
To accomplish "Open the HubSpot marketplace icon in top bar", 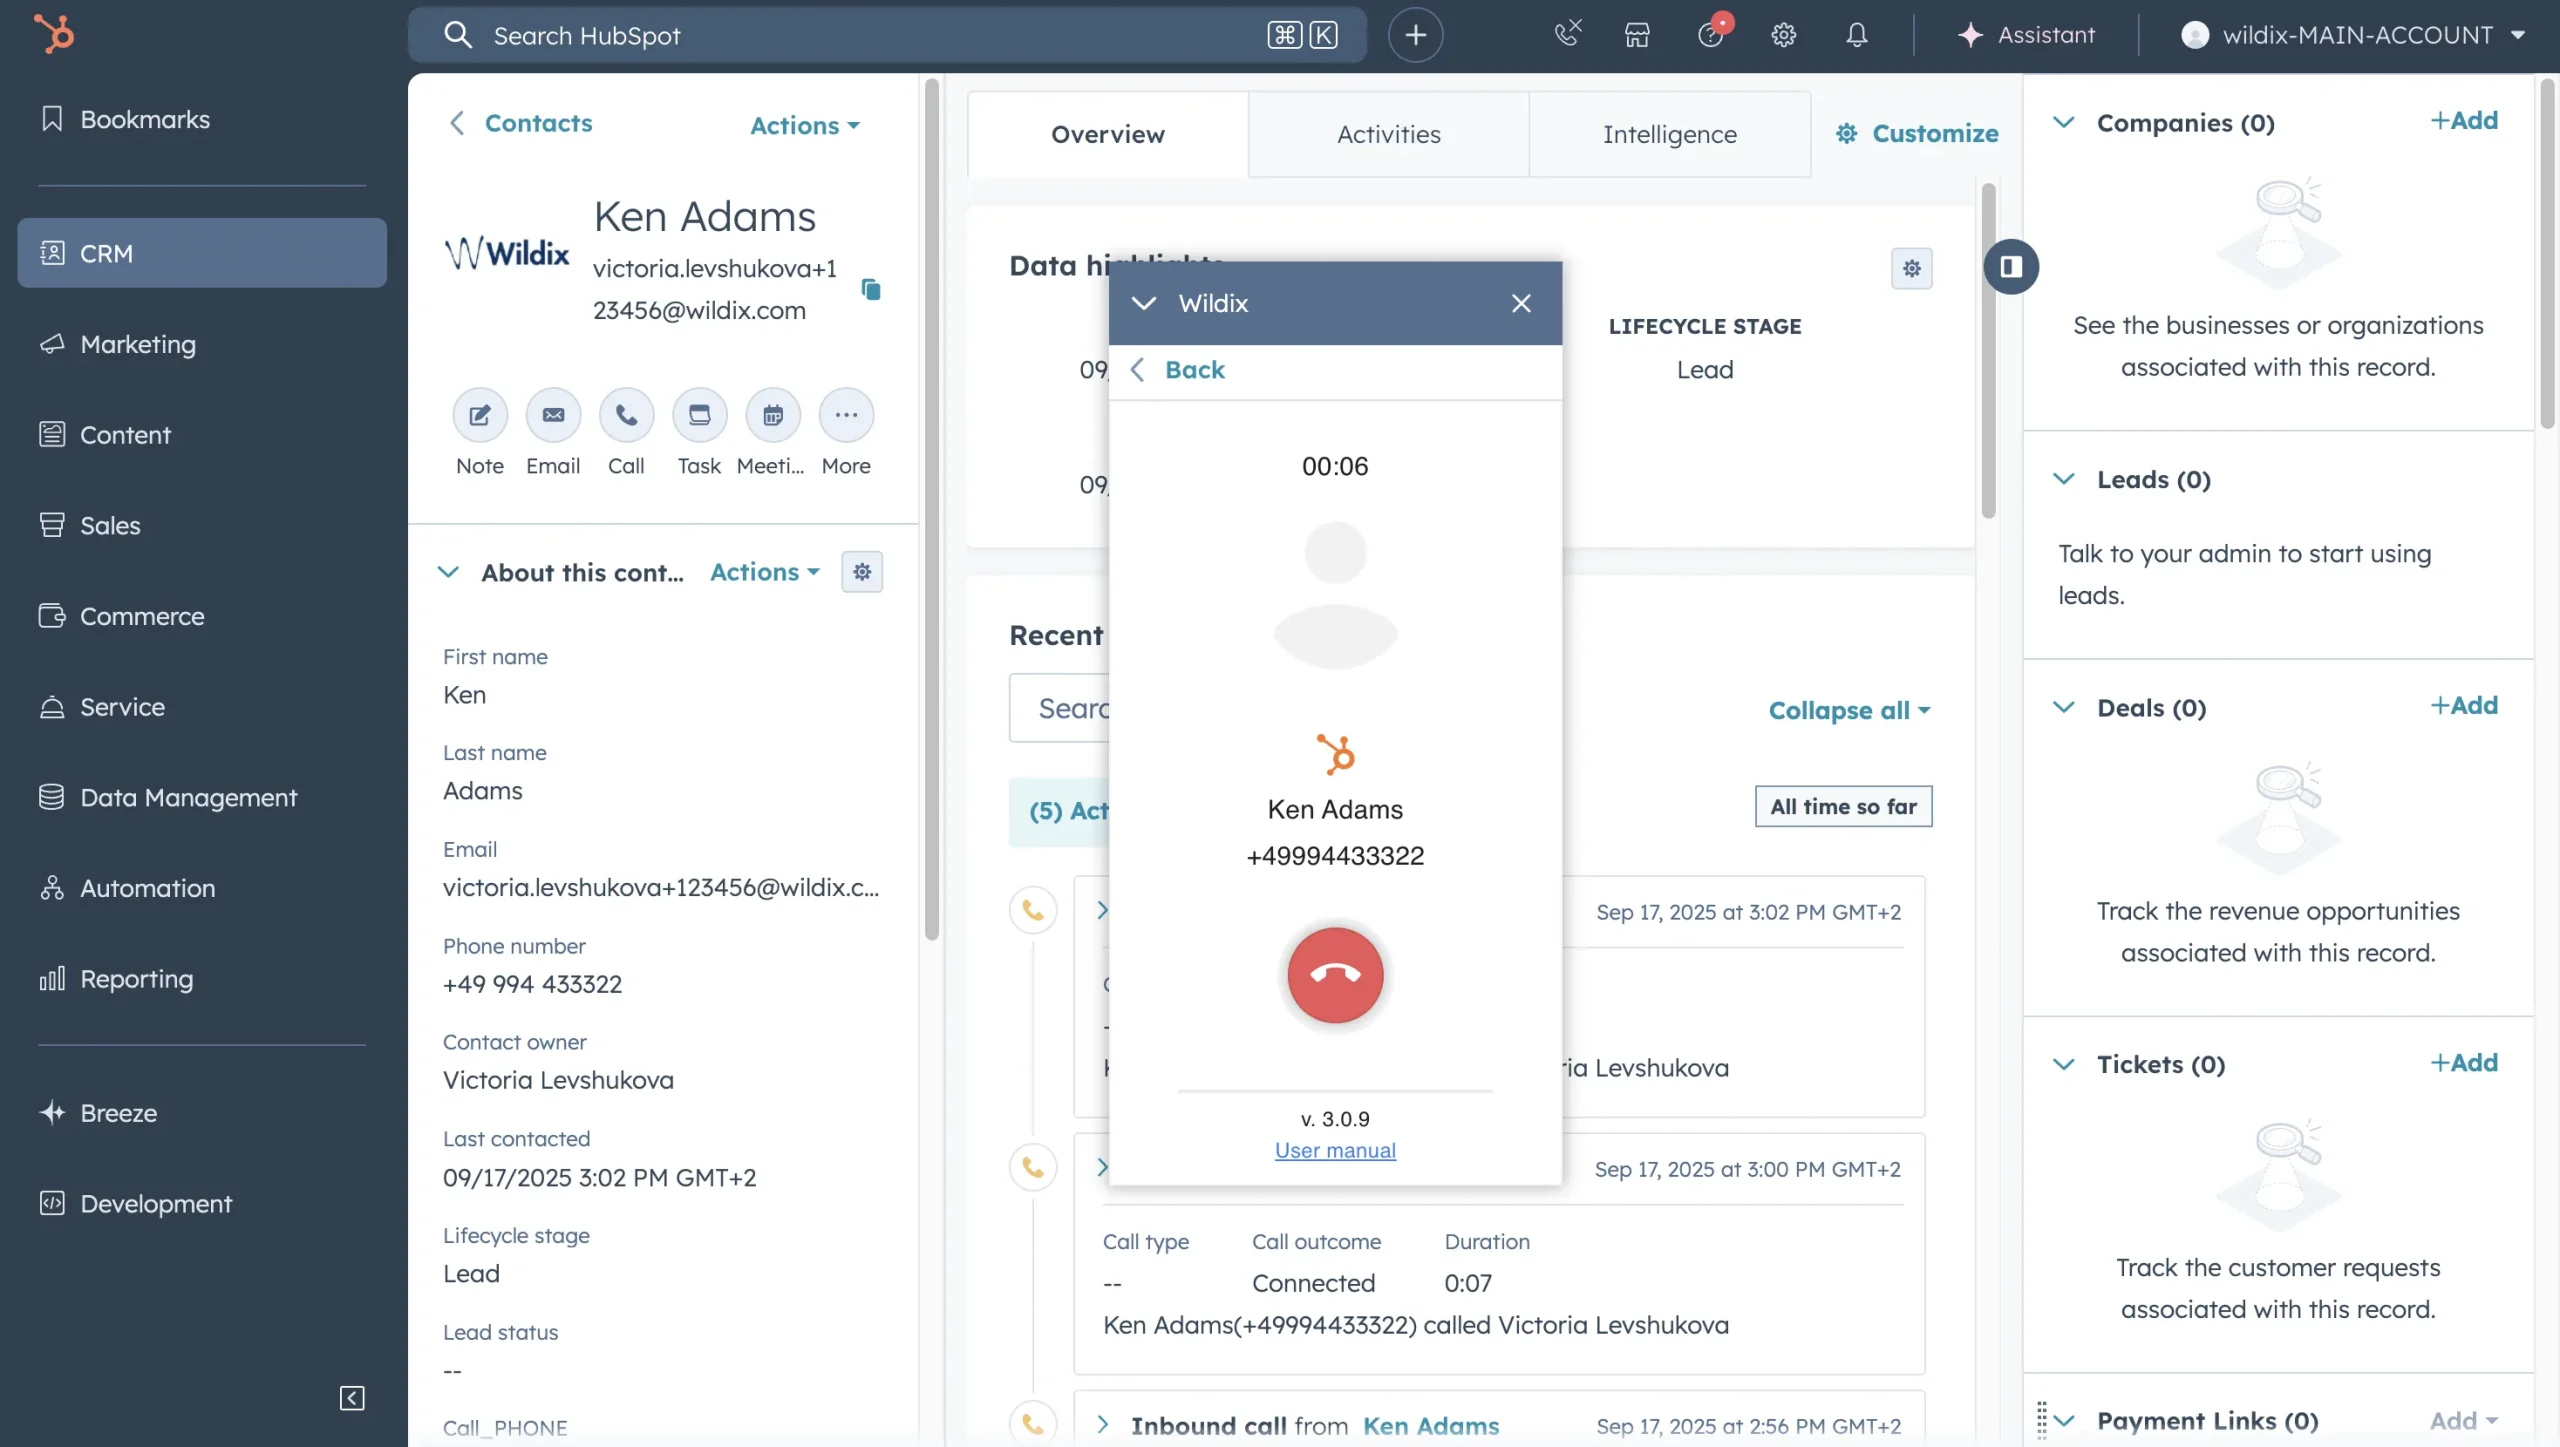I will pos(1637,35).
